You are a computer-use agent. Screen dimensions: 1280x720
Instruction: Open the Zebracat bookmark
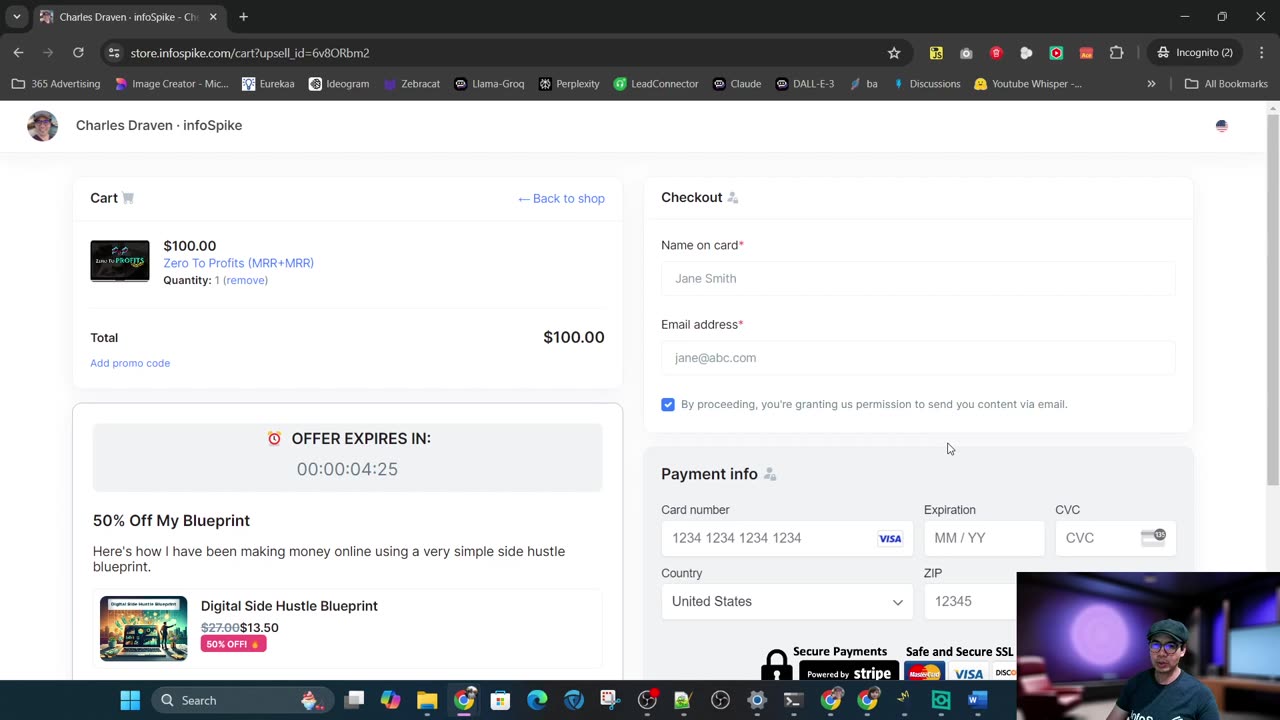[x=411, y=84]
